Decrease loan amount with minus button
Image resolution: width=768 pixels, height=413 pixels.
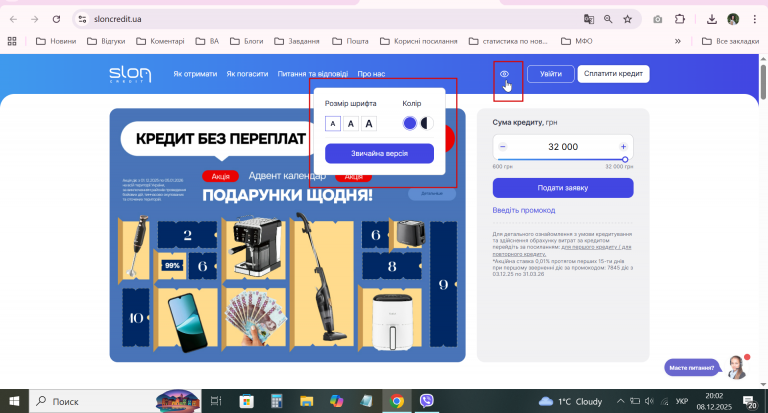point(503,146)
